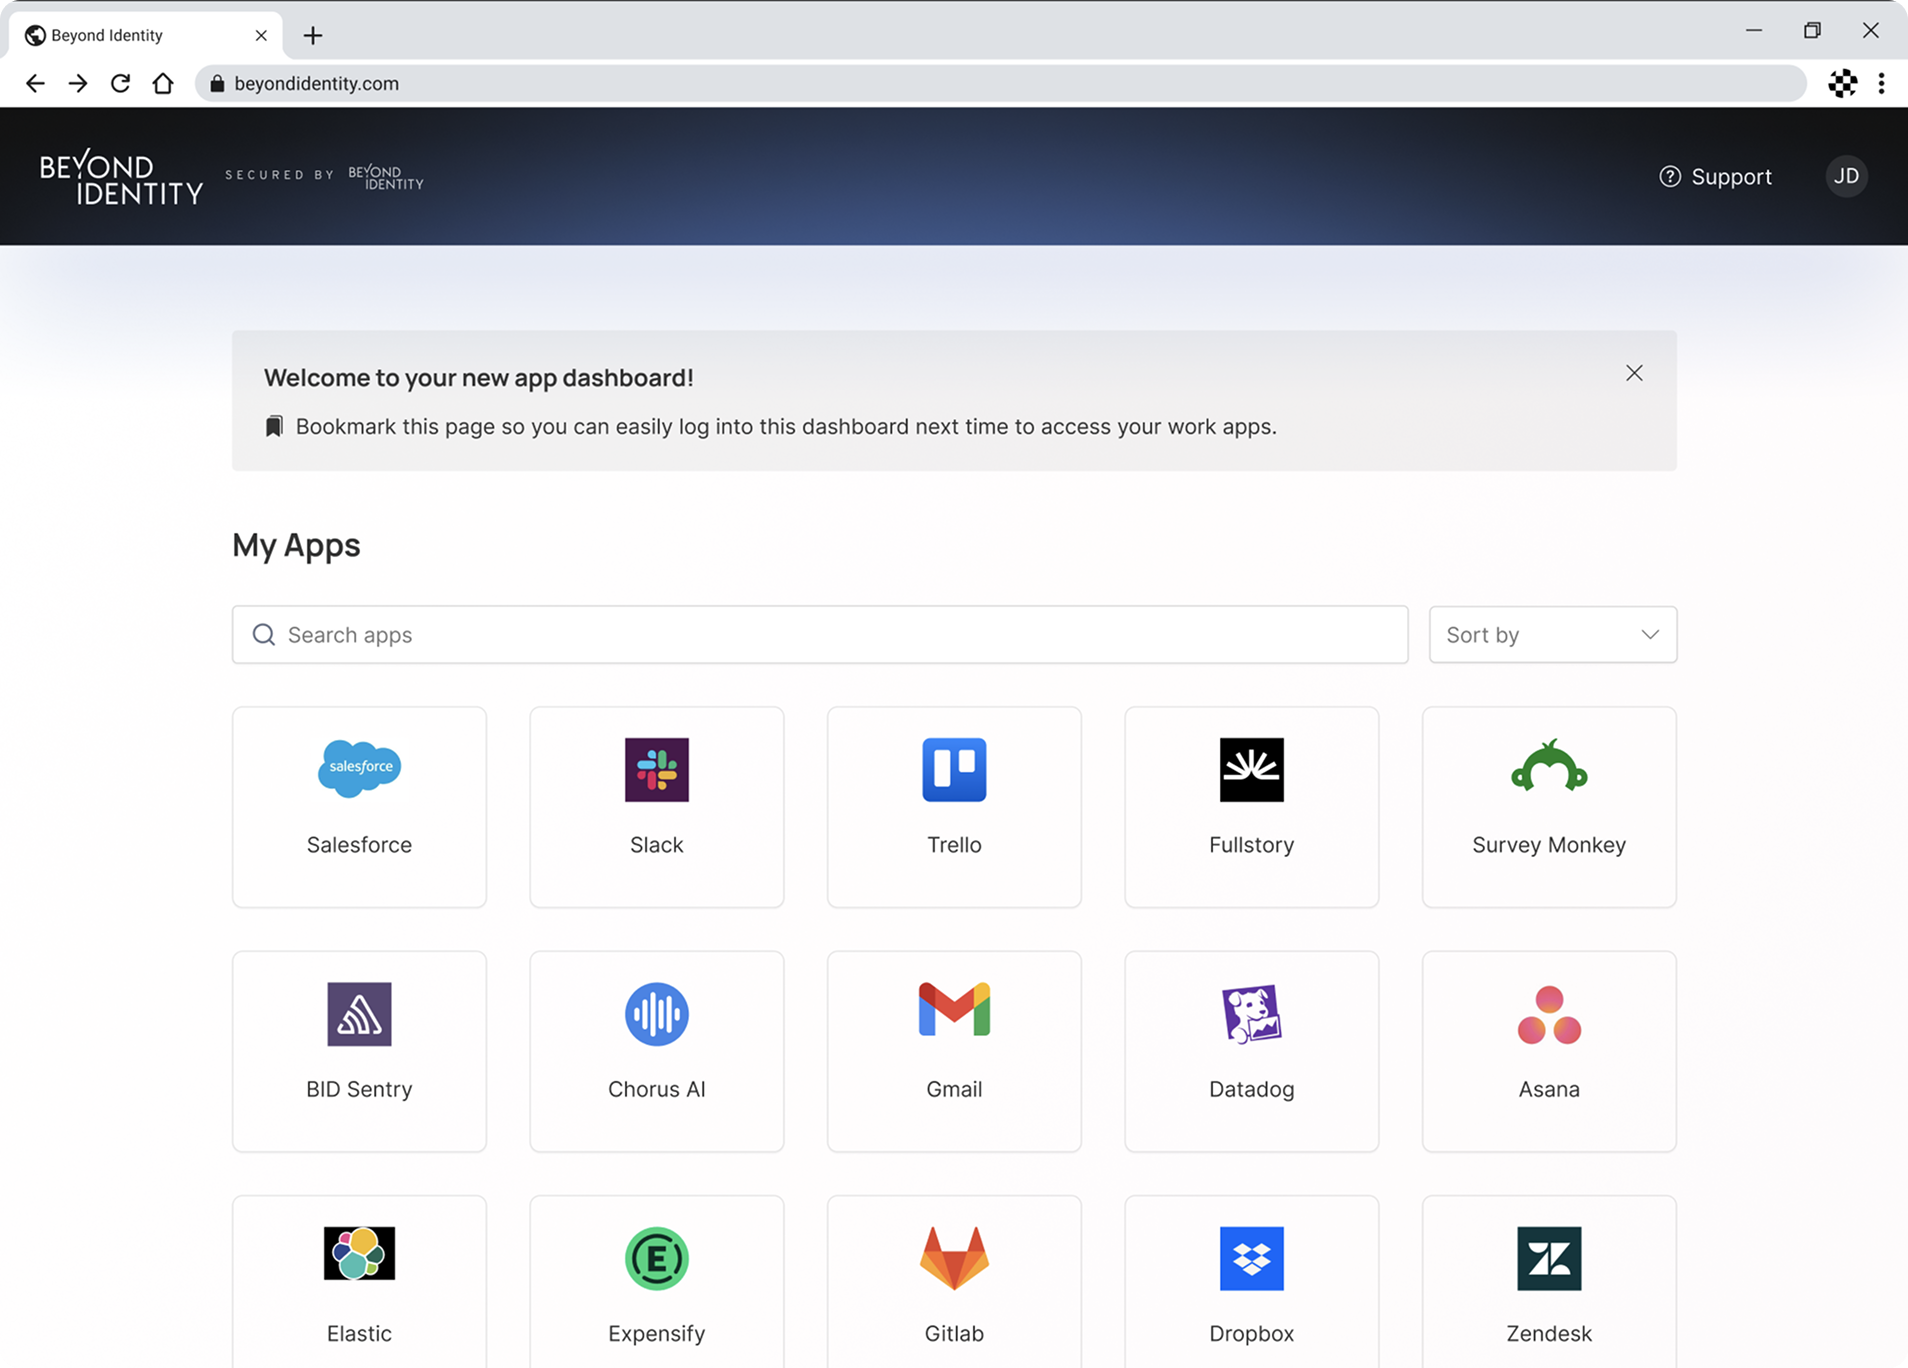Click the browser forward arrow

(x=78, y=83)
